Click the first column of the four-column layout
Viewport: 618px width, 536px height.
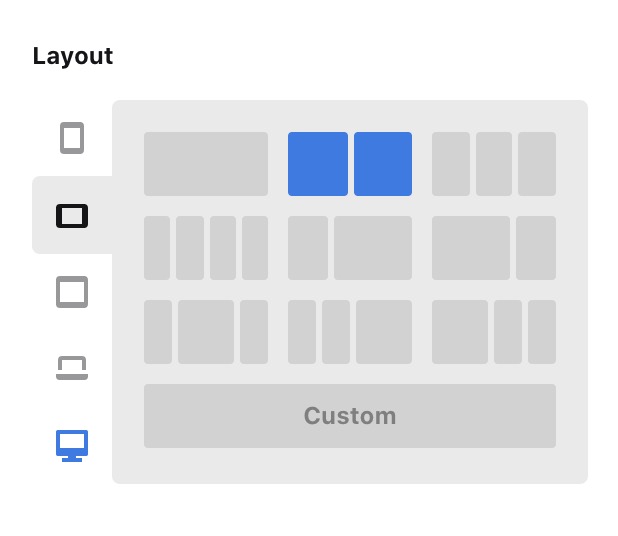157,248
